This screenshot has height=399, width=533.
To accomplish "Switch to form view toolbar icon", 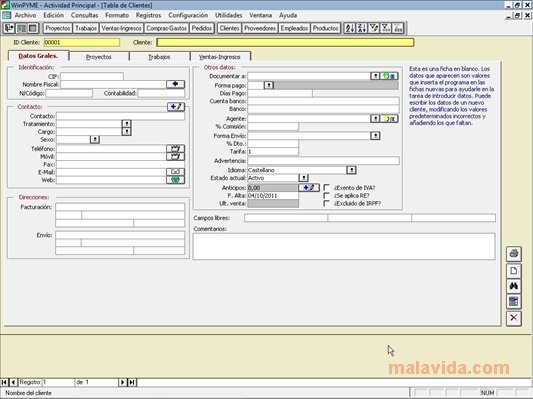I will click(21, 28).
